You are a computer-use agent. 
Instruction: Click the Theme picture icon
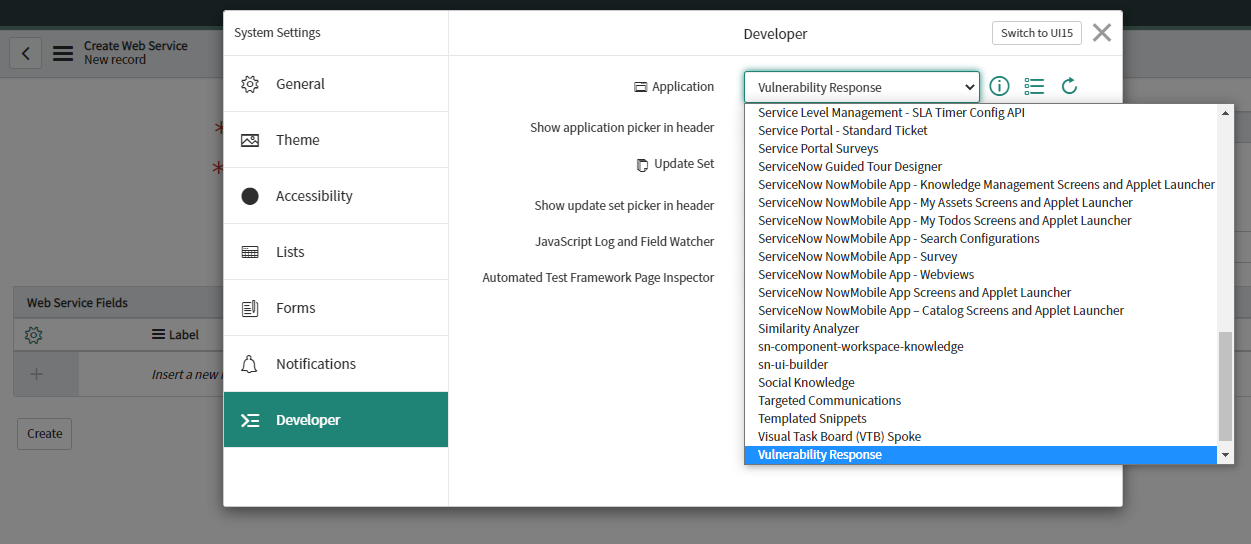pos(250,140)
